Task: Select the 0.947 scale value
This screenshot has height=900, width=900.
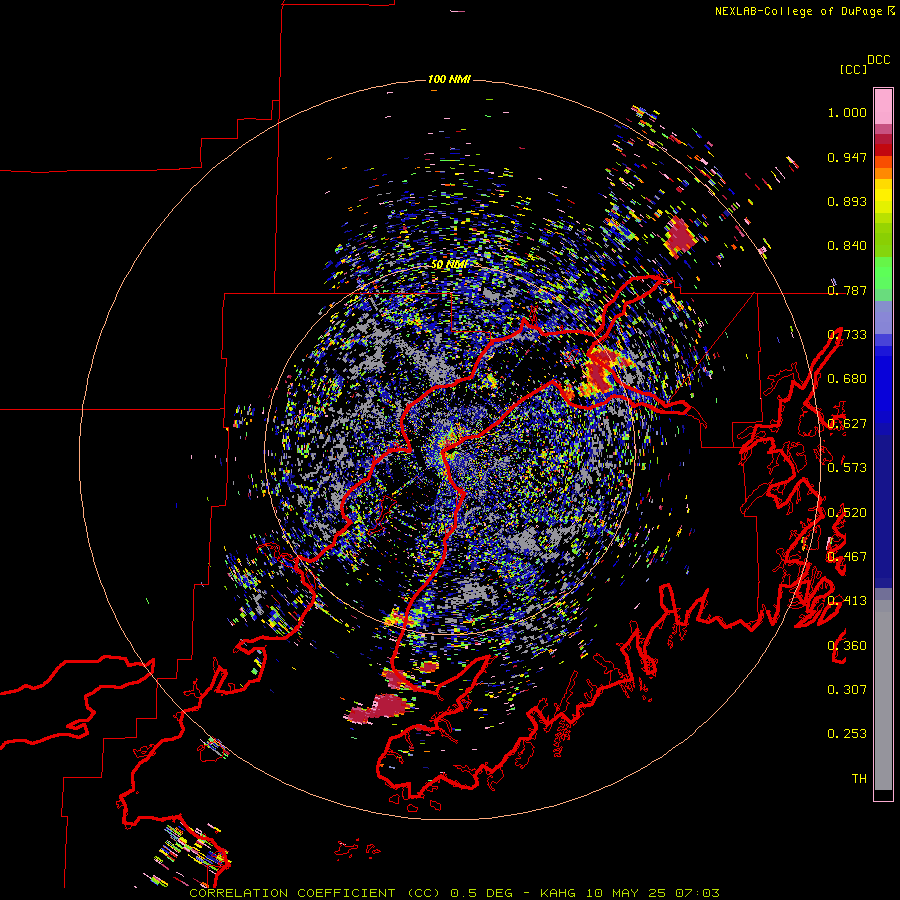Action: (x=847, y=157)
